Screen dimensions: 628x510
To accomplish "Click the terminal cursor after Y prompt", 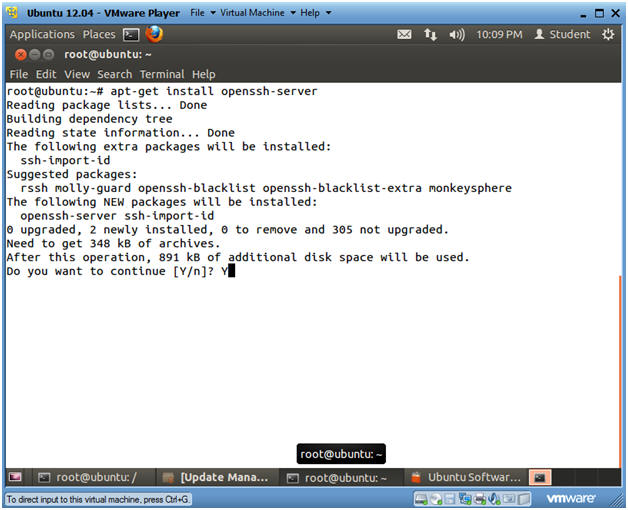I will (x=231, y=271).
